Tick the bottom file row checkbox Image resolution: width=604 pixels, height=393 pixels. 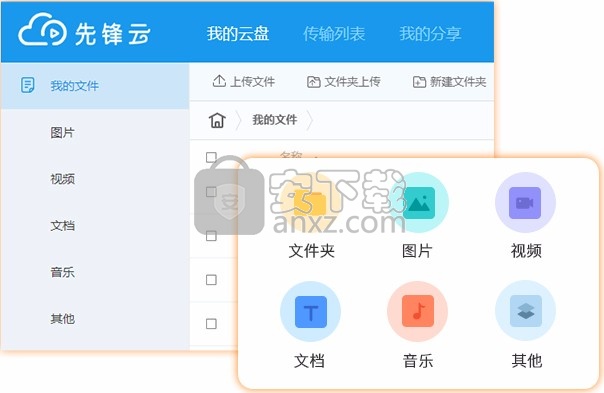point(211,324)
